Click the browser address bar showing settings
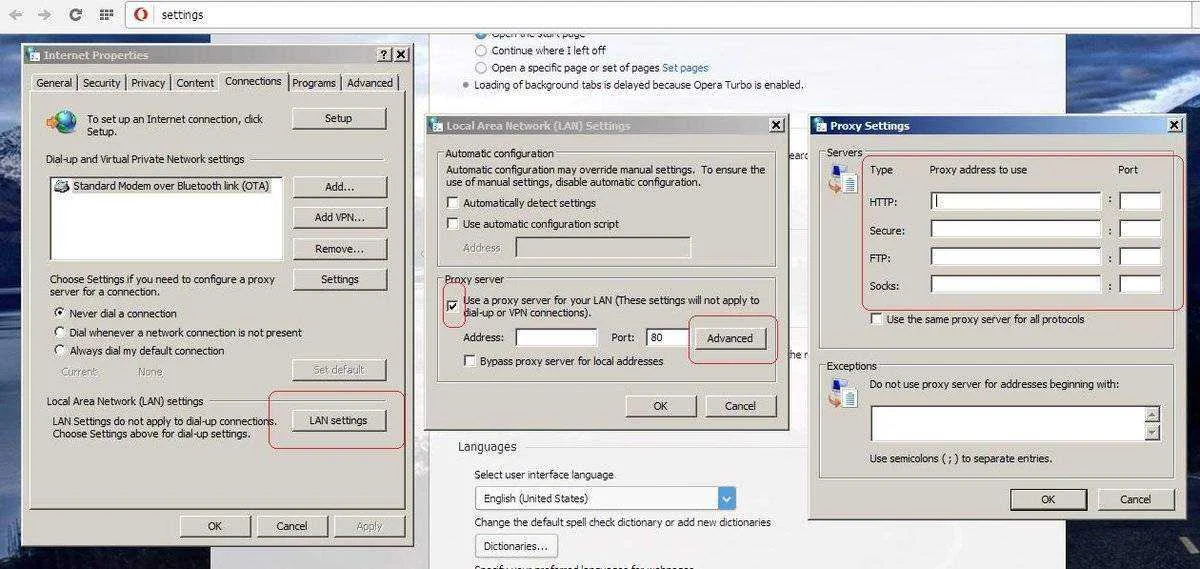Viewport: 1200px width, 569px height. pos(660,15)
